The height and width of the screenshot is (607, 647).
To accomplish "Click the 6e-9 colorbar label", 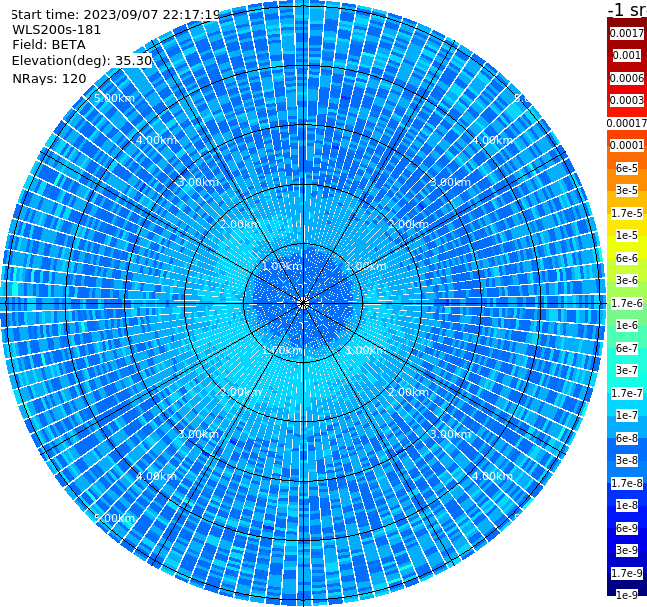I will (627, 528).
